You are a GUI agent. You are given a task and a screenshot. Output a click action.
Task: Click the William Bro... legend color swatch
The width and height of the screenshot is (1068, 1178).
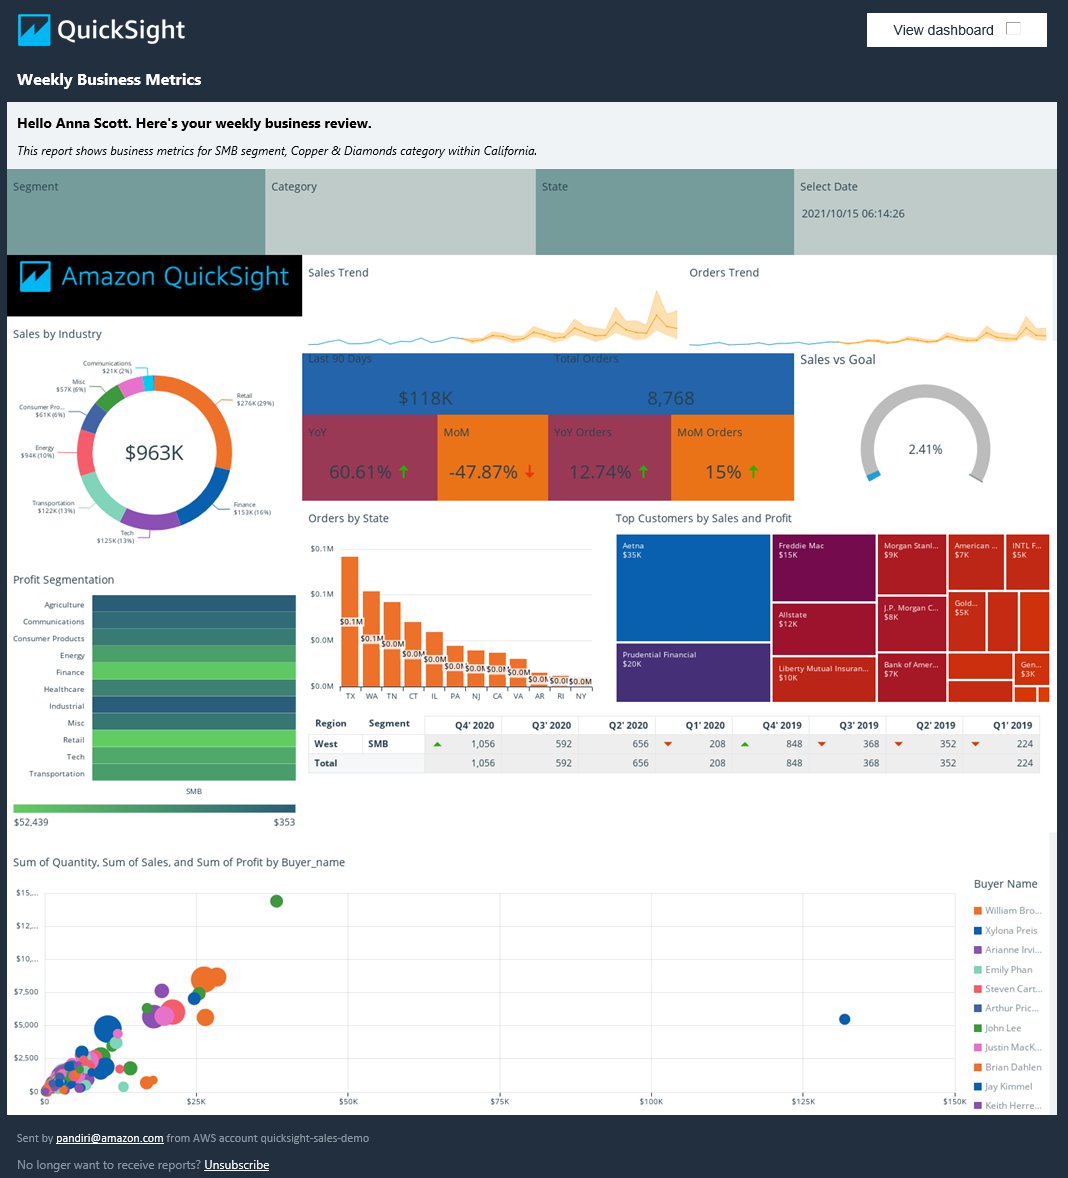(x=978, y=911)
